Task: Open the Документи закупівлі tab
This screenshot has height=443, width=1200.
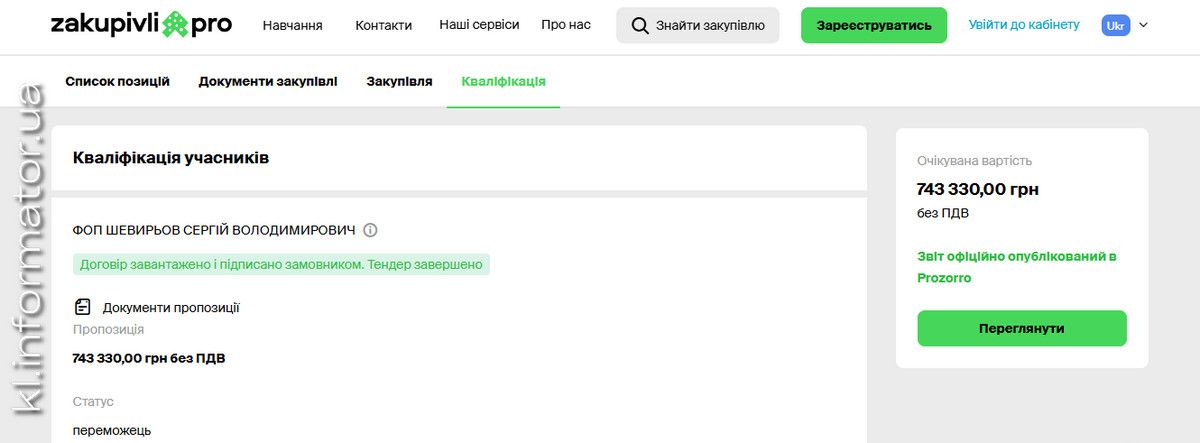Action: [268, 81]
